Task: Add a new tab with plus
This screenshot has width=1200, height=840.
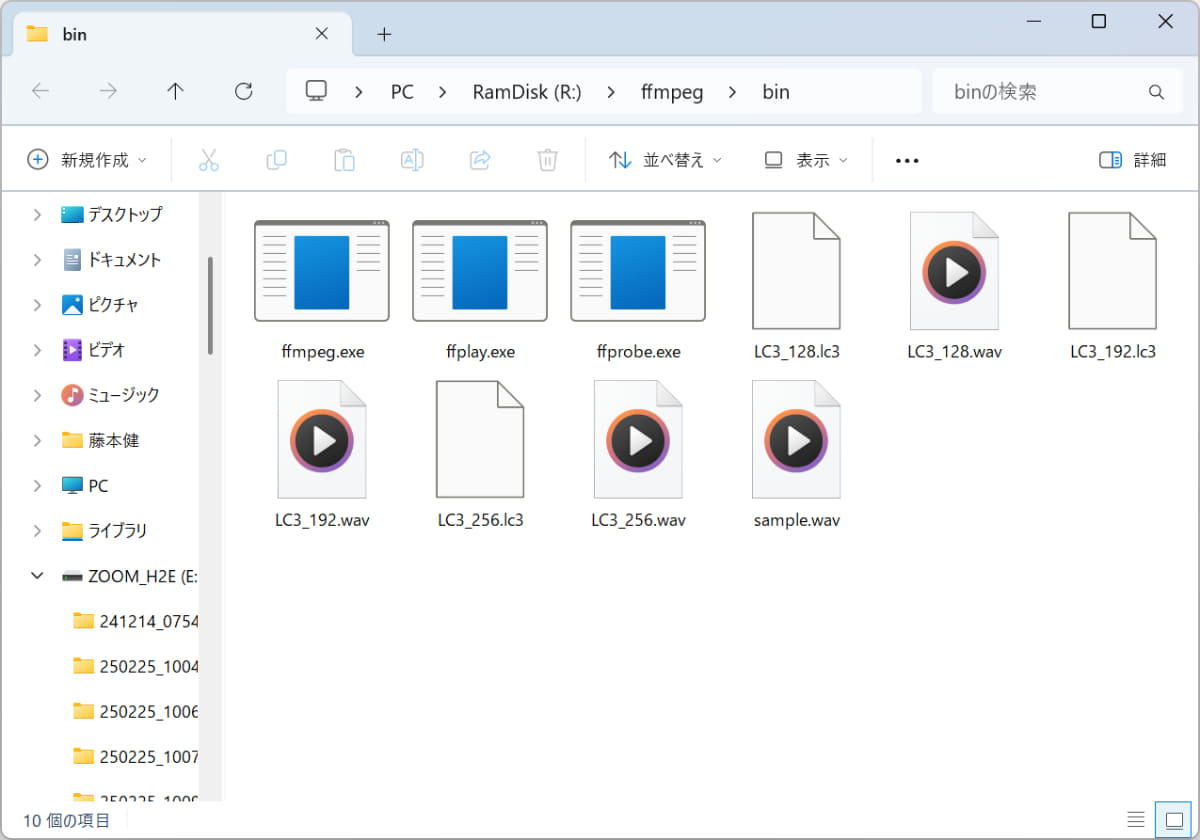Action: click(x=384, y=34)
